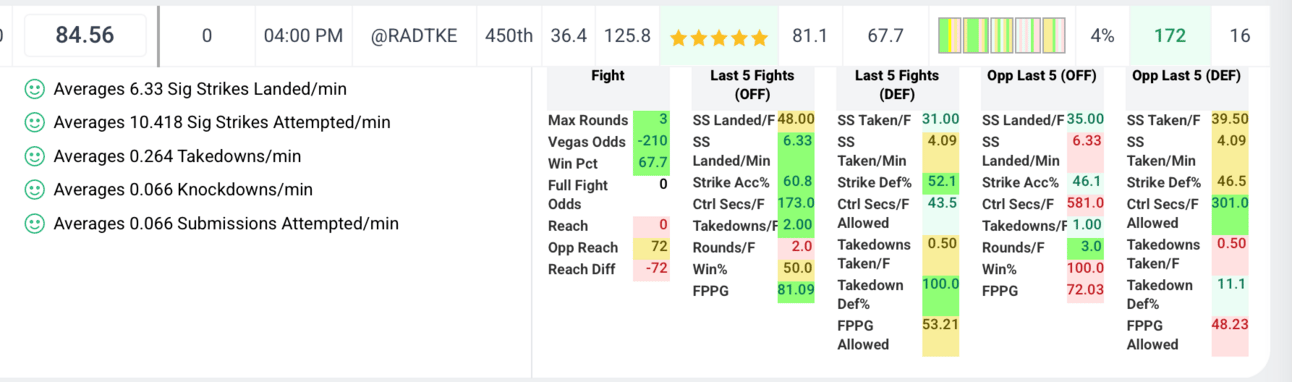Click the Fight column header
The width and height of the screenshot is (1292, 382).
click(608, 75)
